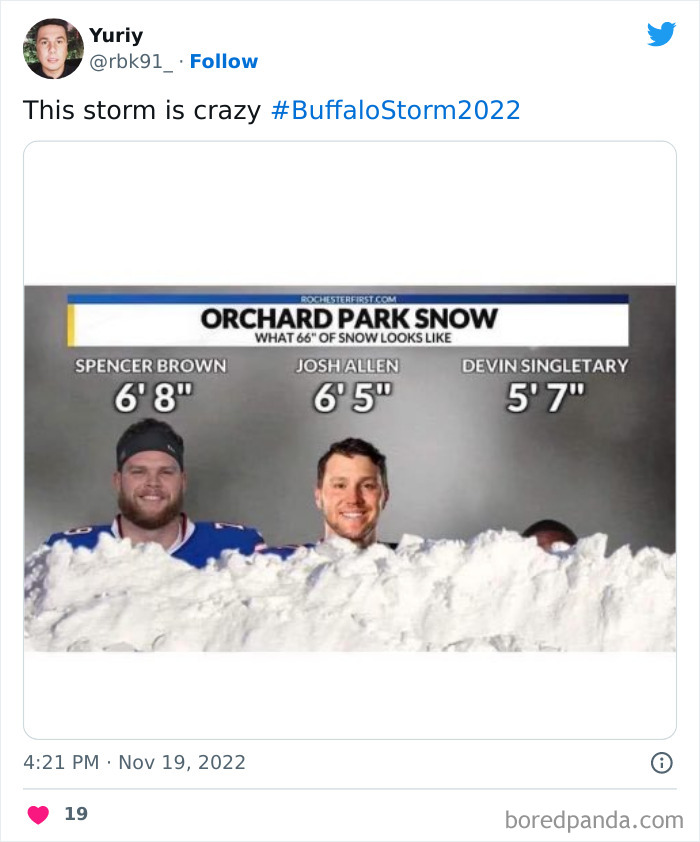Open the tweet timestamp Nov 19, 2022

click(x=179, y=762)
